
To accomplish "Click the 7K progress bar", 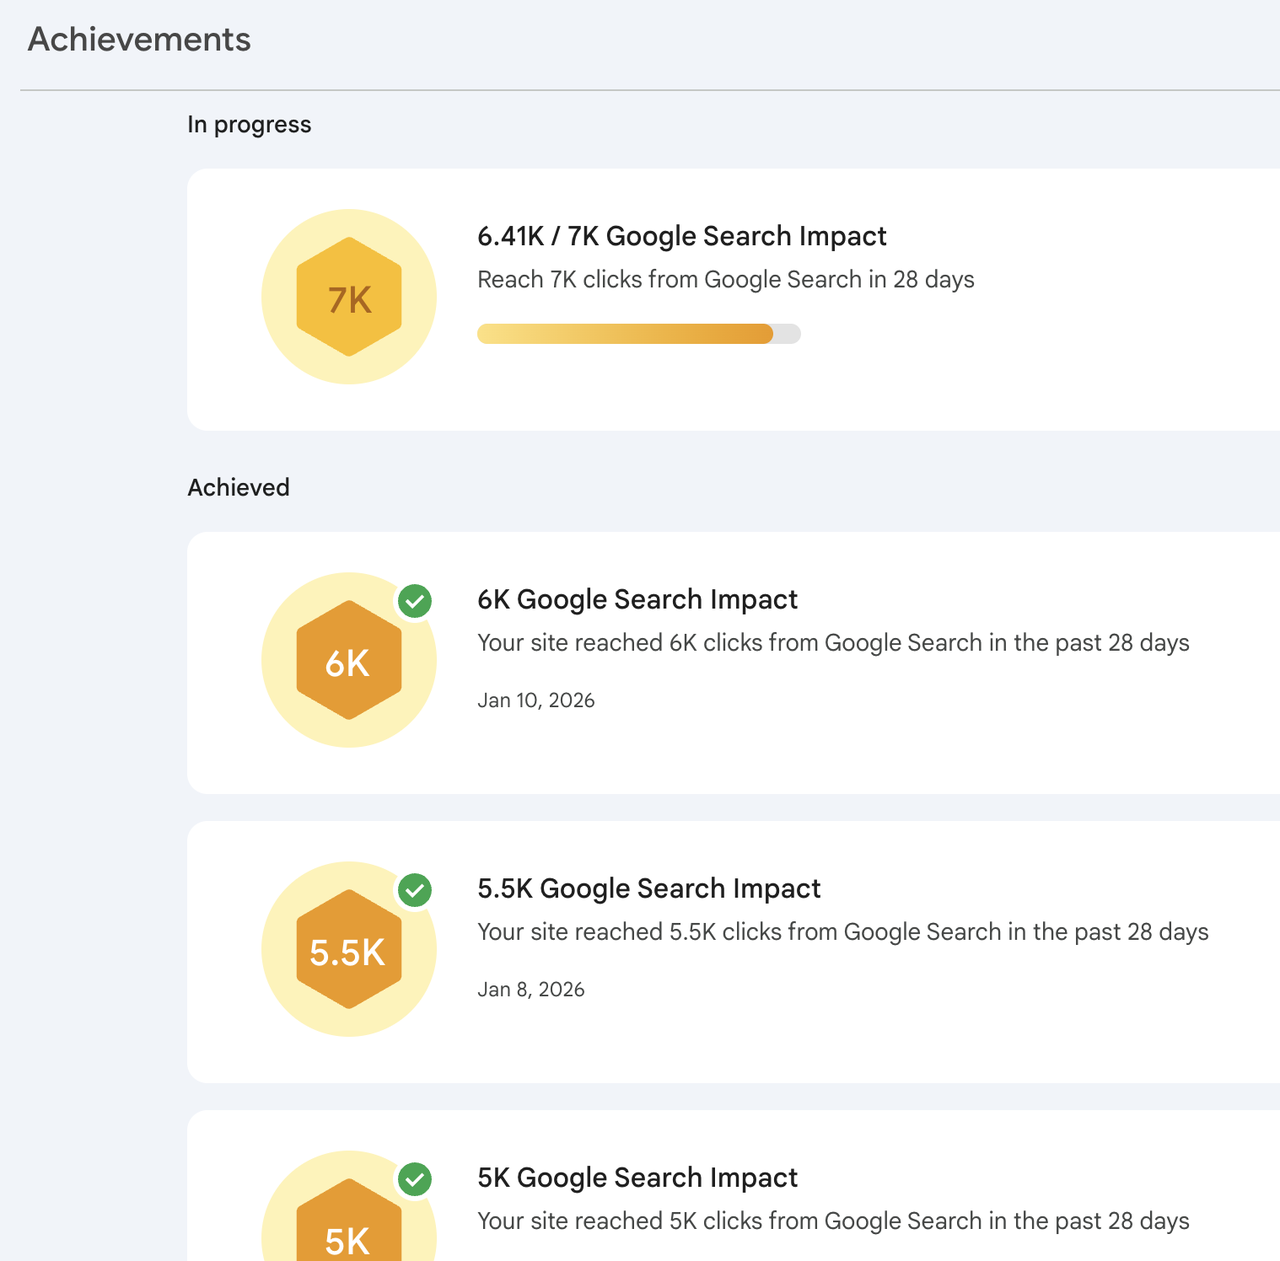I will tap(638, 334).
